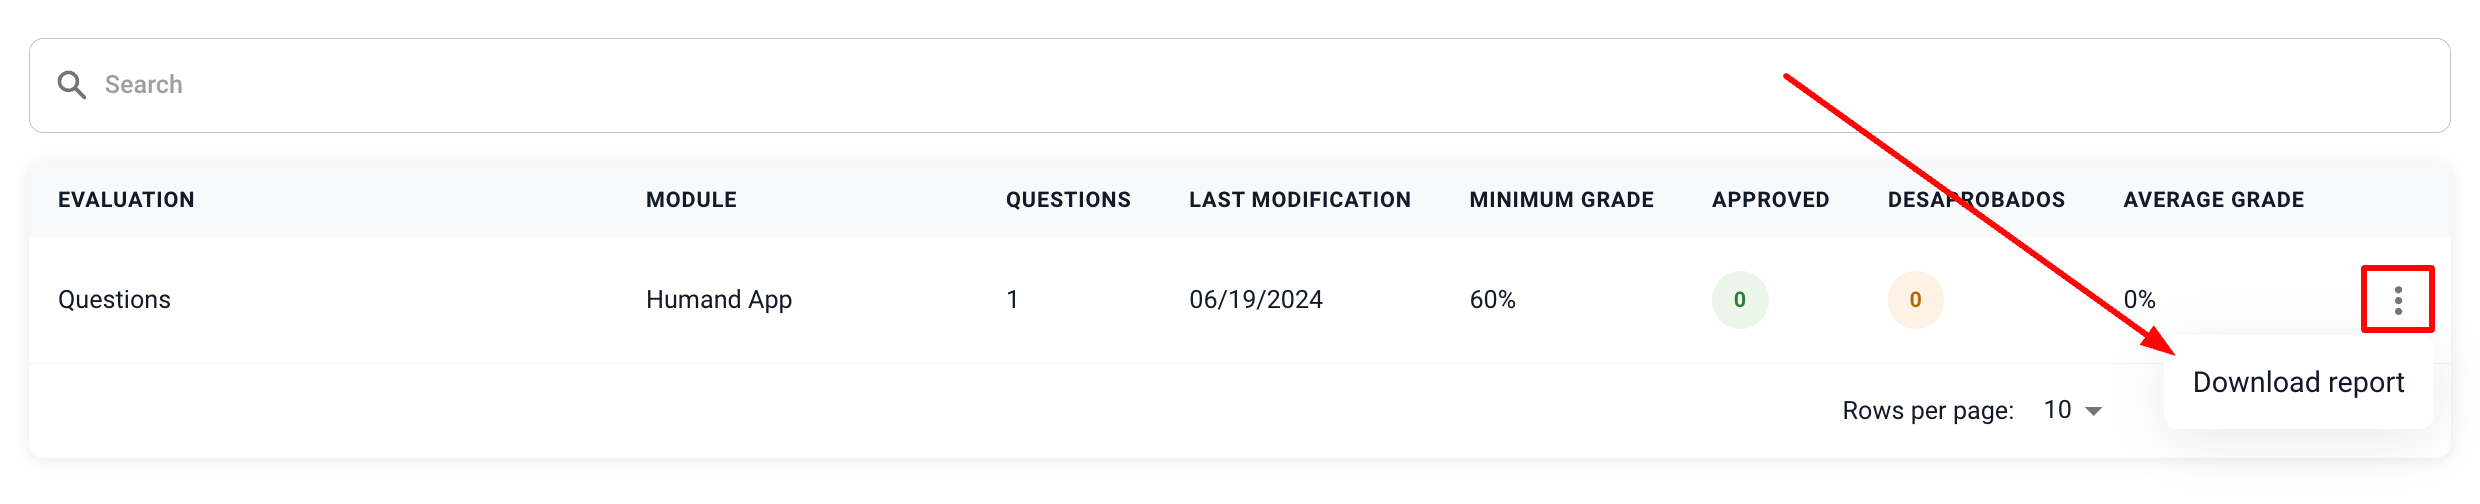The image size is (2480, 504).
Task: Click the 0% average grade cell
Action: click(x=2139, y=300)
